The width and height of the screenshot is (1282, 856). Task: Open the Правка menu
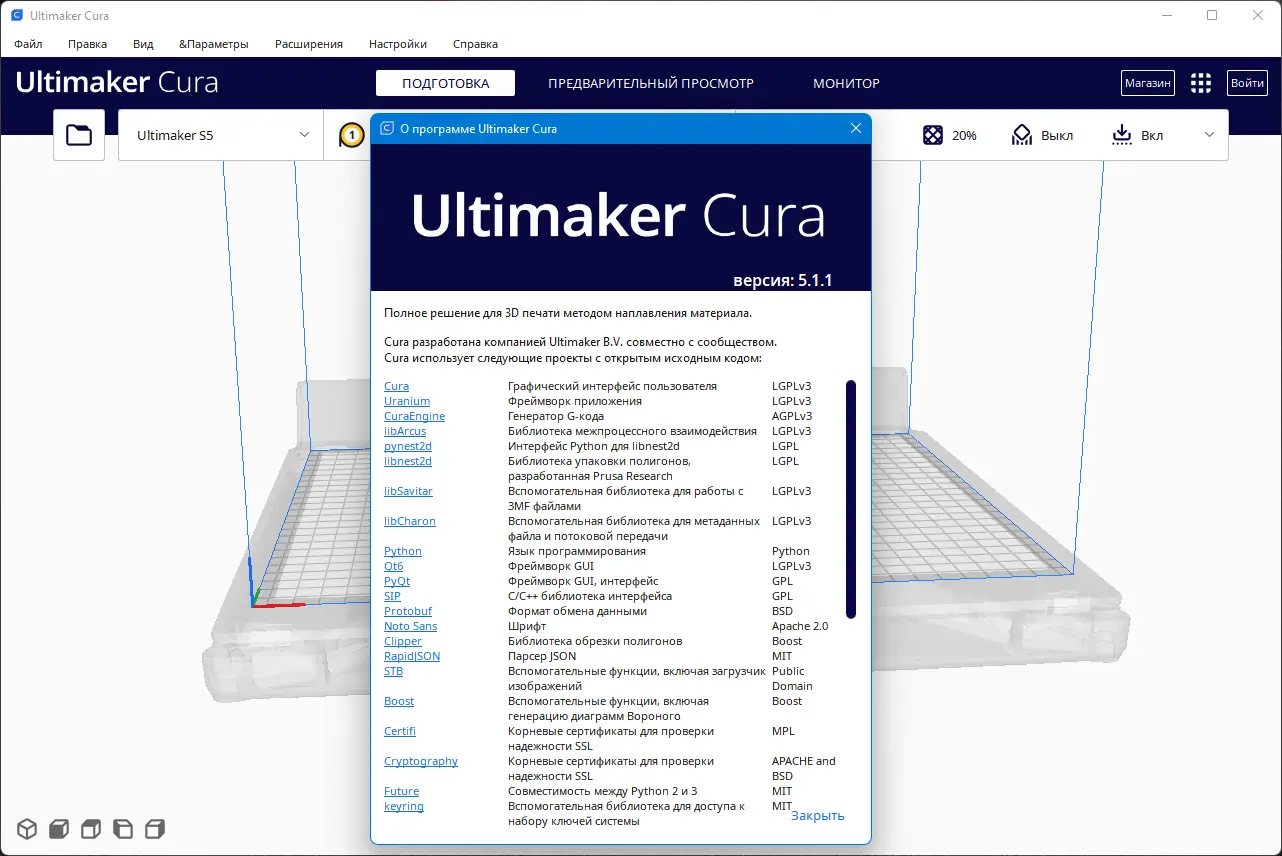[x=88, y=44]
